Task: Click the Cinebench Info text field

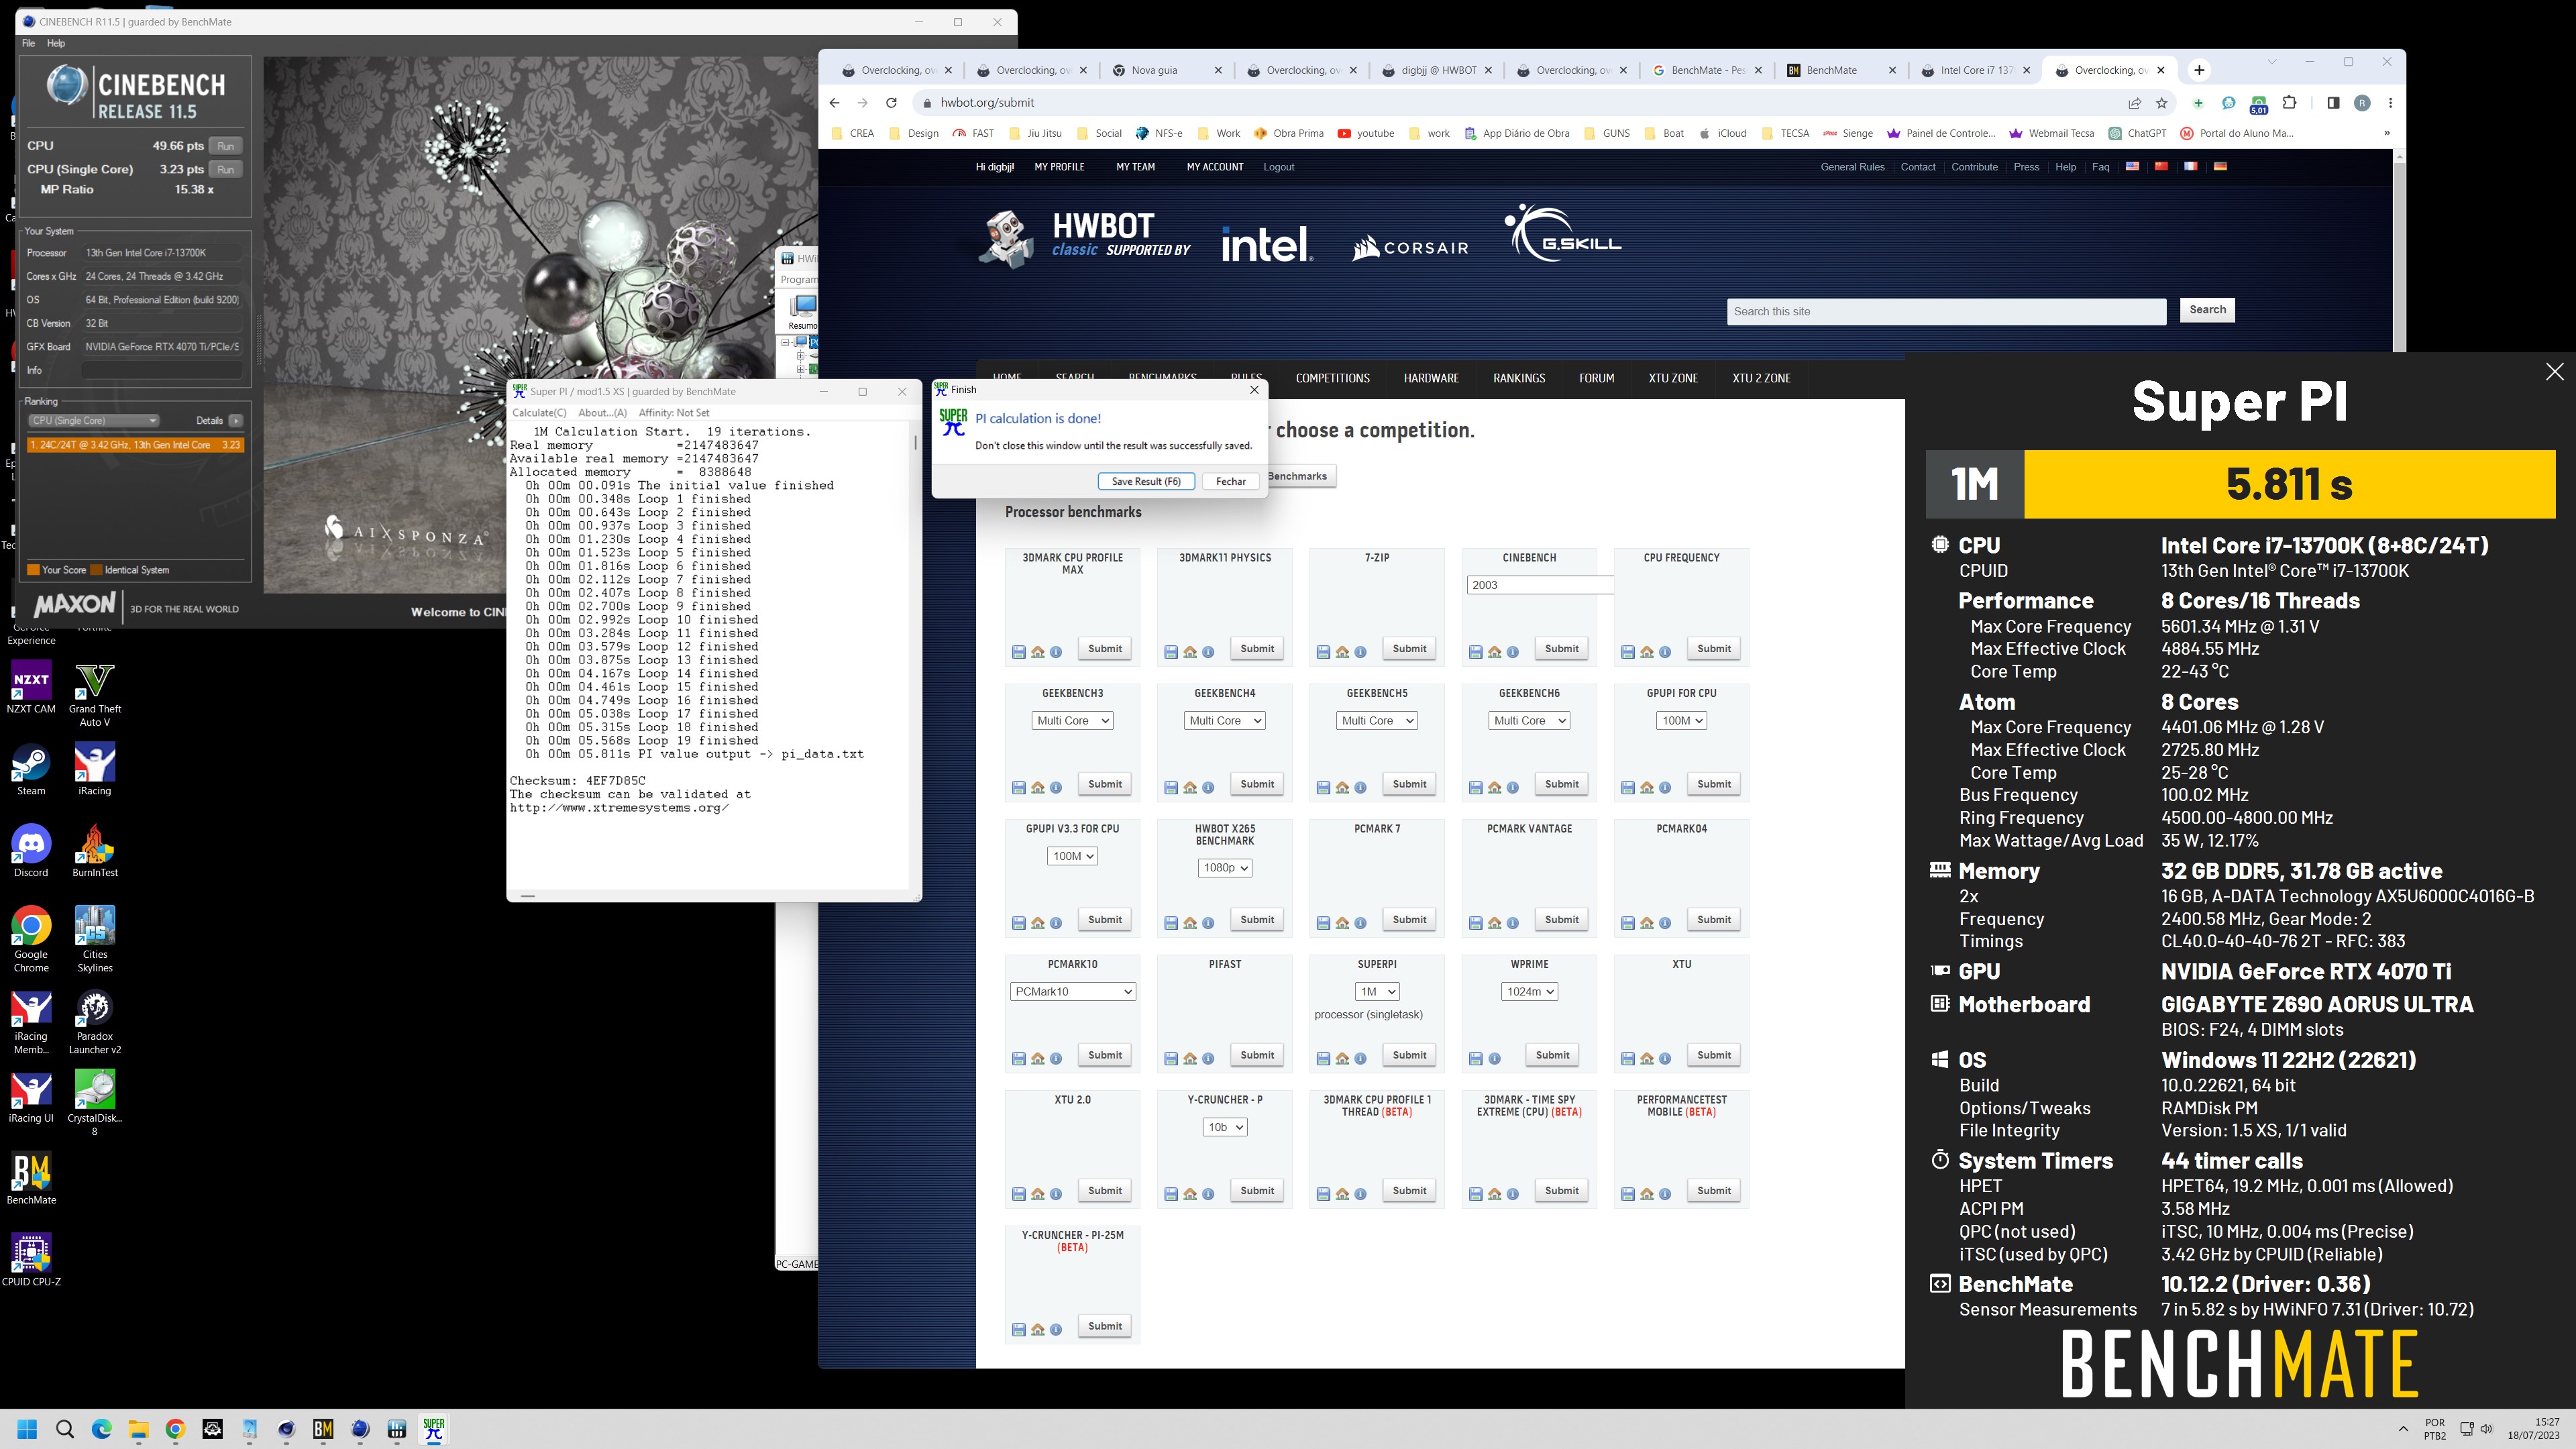Action: [162, 371]
